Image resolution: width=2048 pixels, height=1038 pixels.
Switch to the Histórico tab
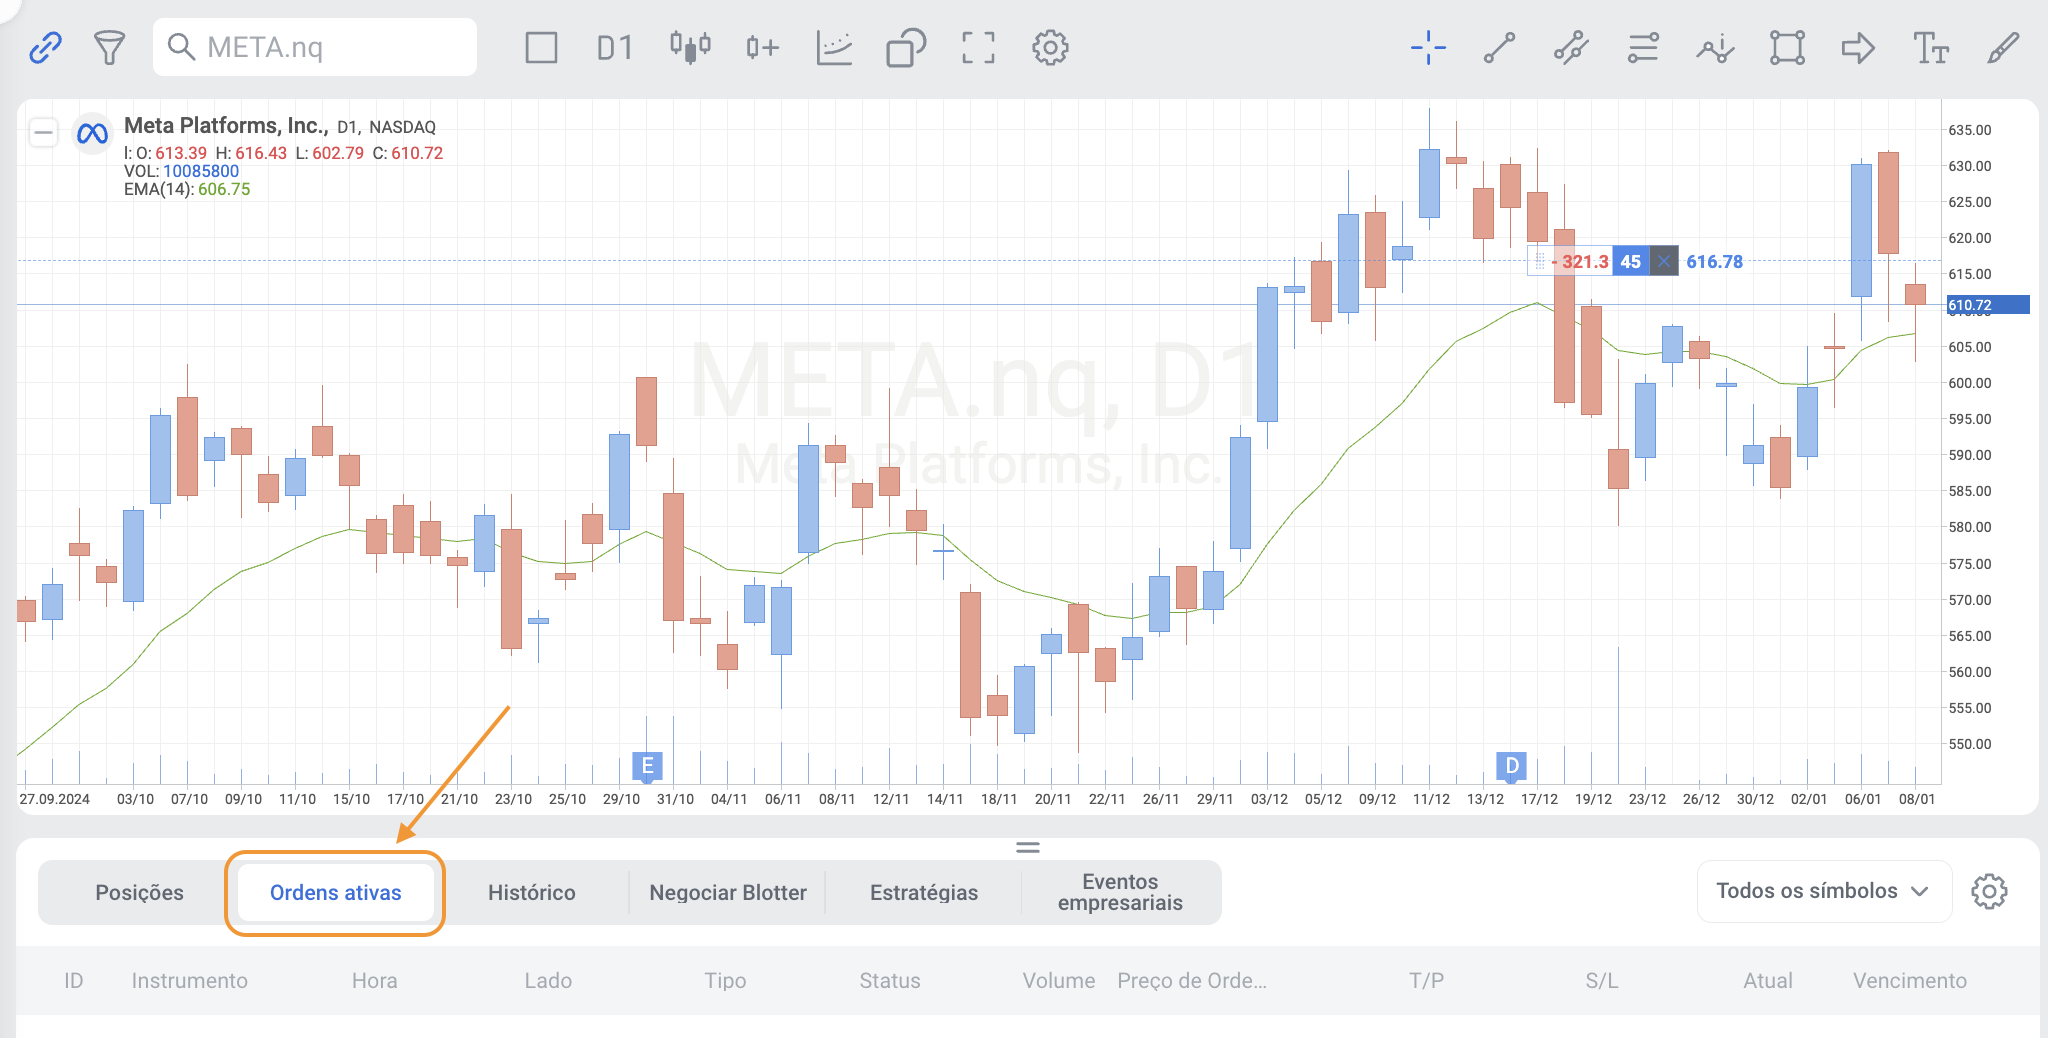click(531, 892)
